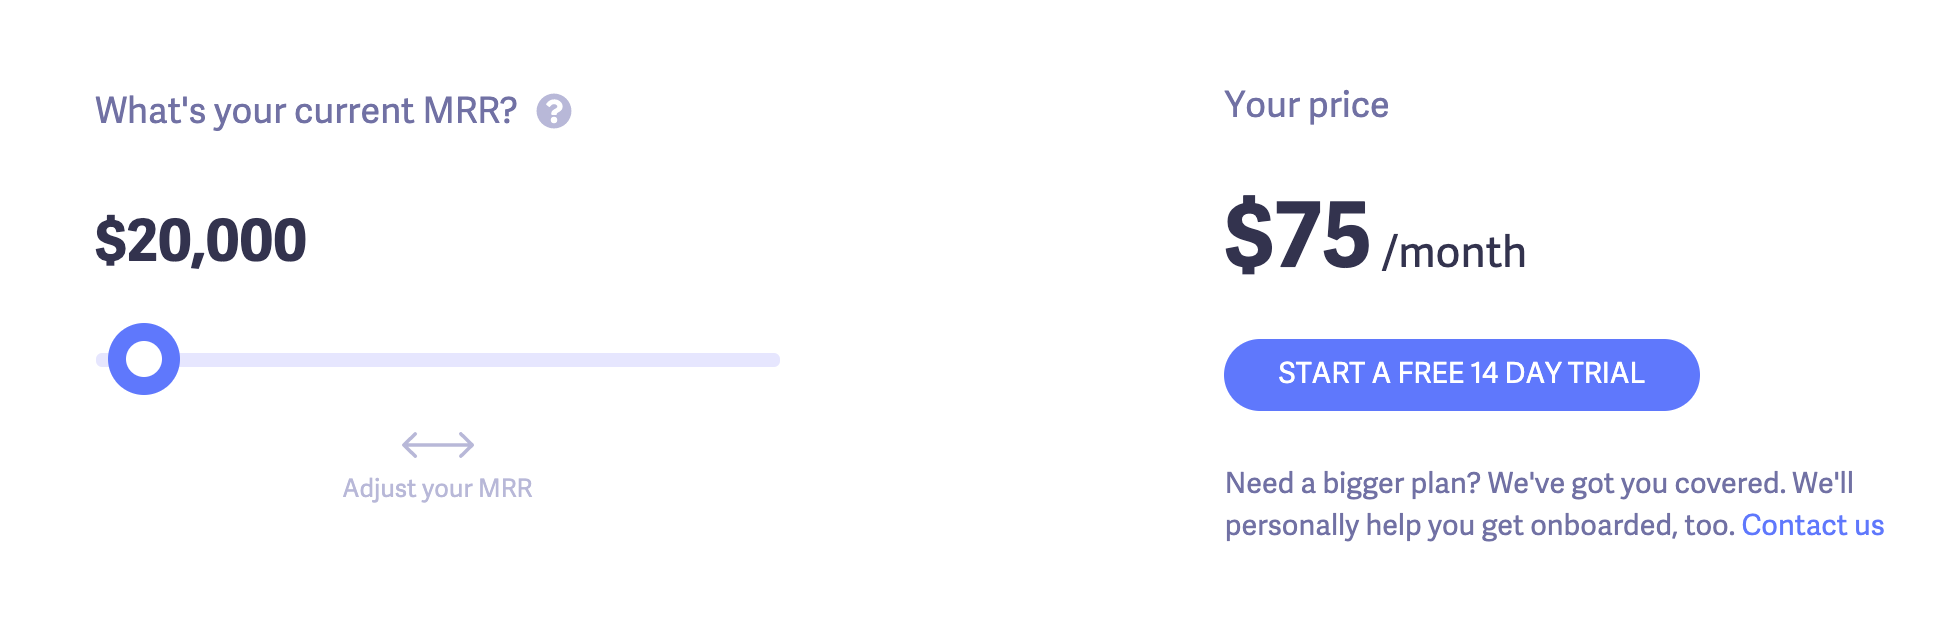Click the "Need a bigger plan?" text
The width and height of the screenshot is (1948, 644).
[1352, 483]
